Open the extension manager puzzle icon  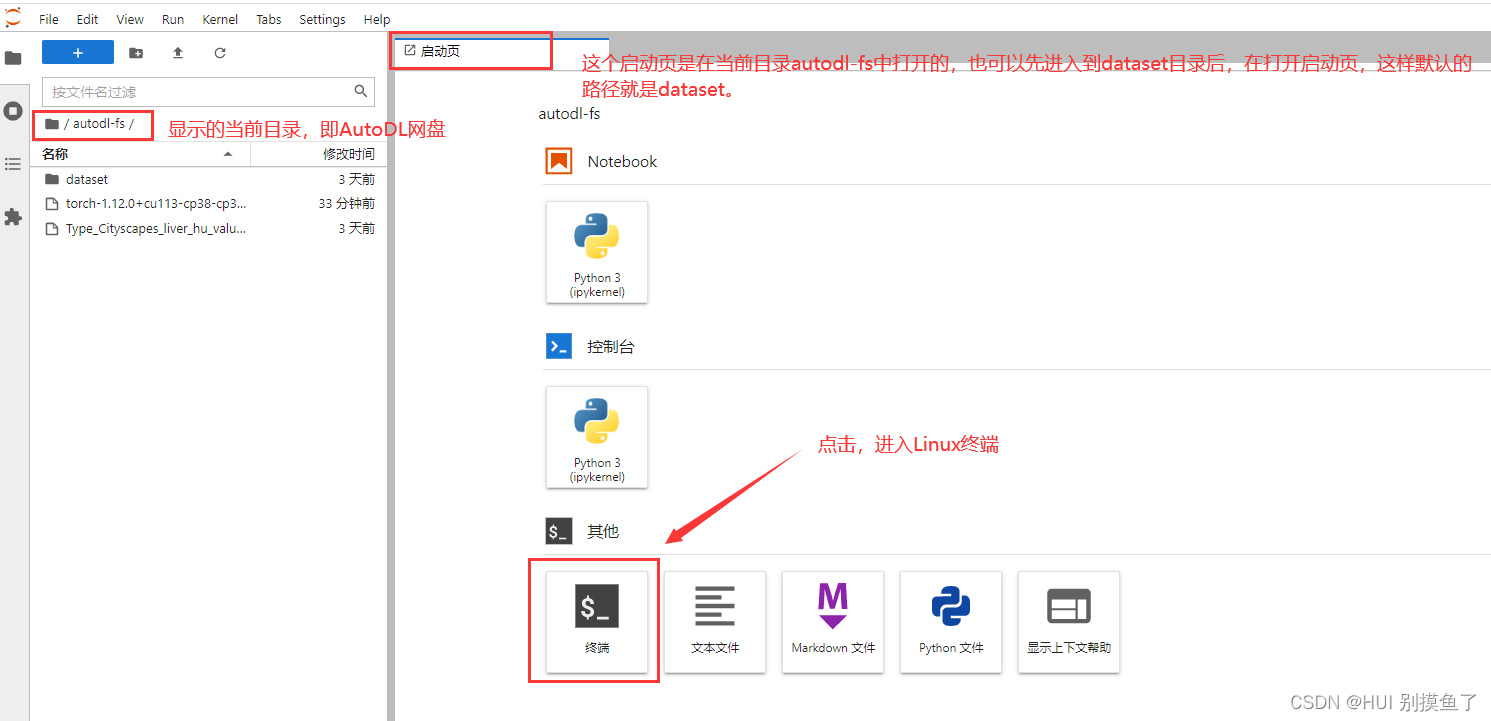13,216
